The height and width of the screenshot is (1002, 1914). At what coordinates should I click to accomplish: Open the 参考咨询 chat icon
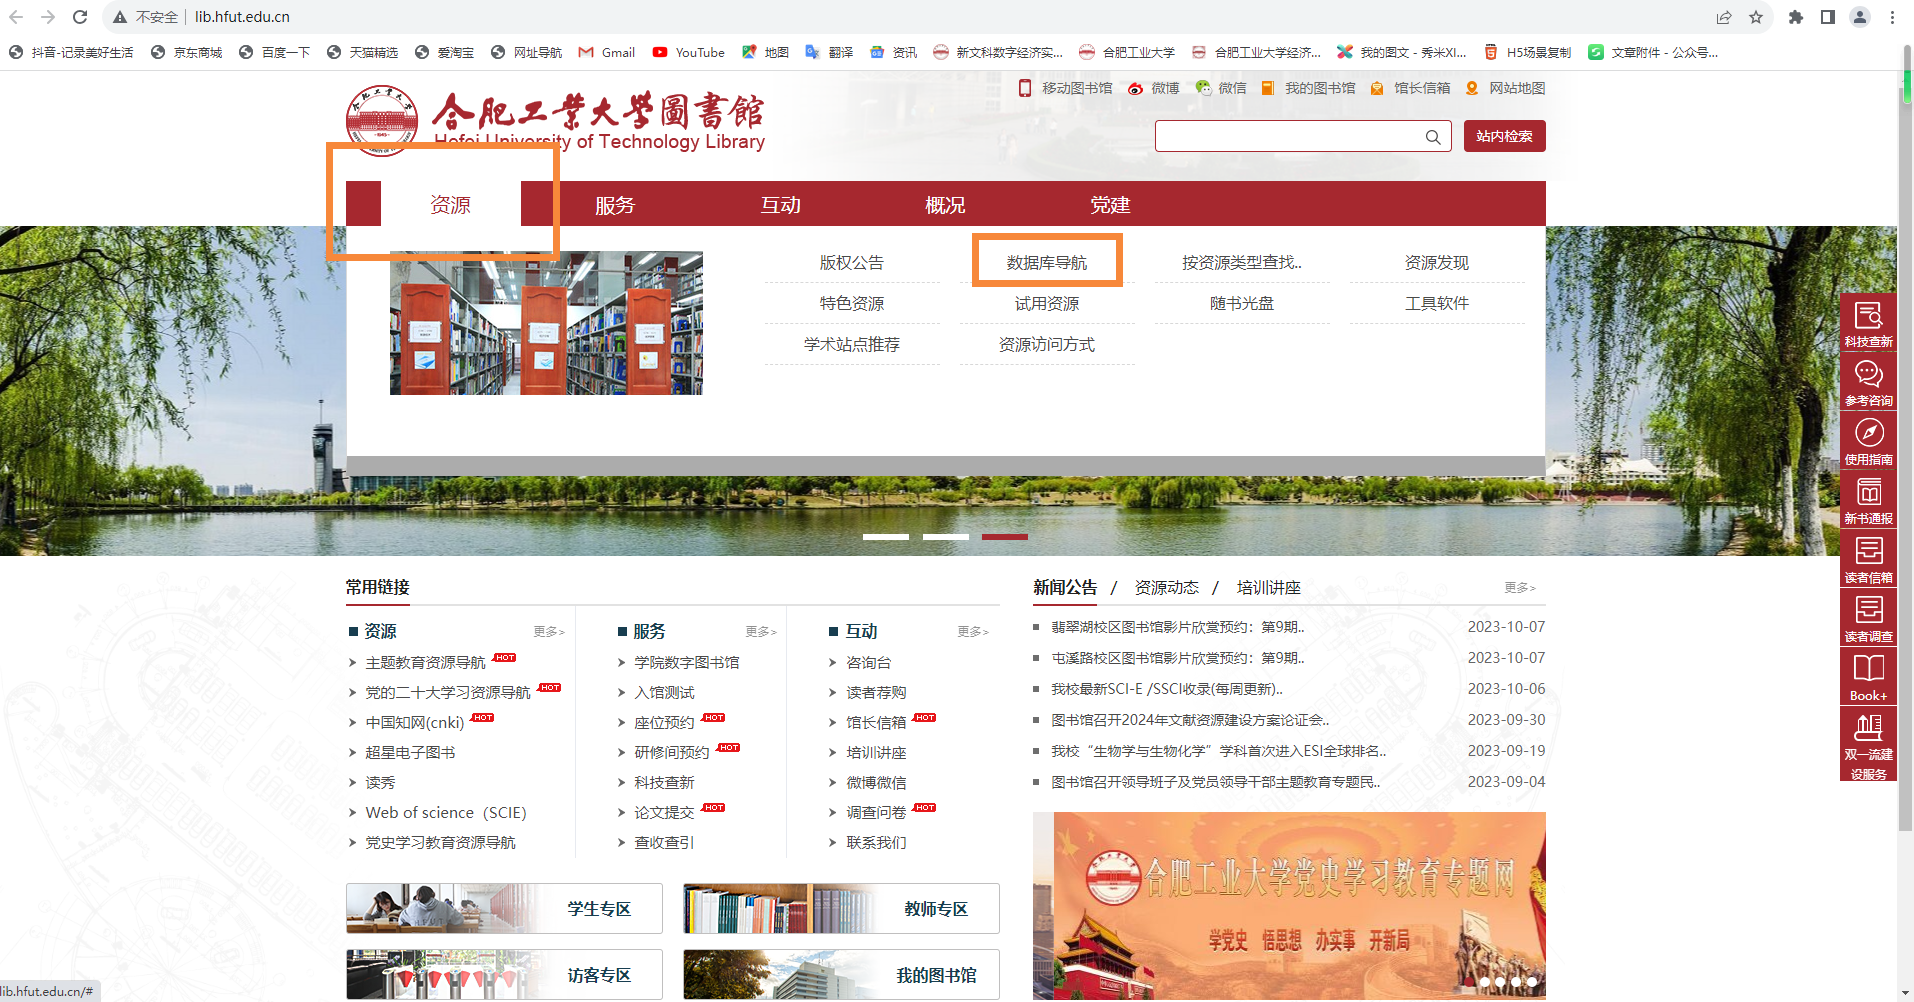1868,376
